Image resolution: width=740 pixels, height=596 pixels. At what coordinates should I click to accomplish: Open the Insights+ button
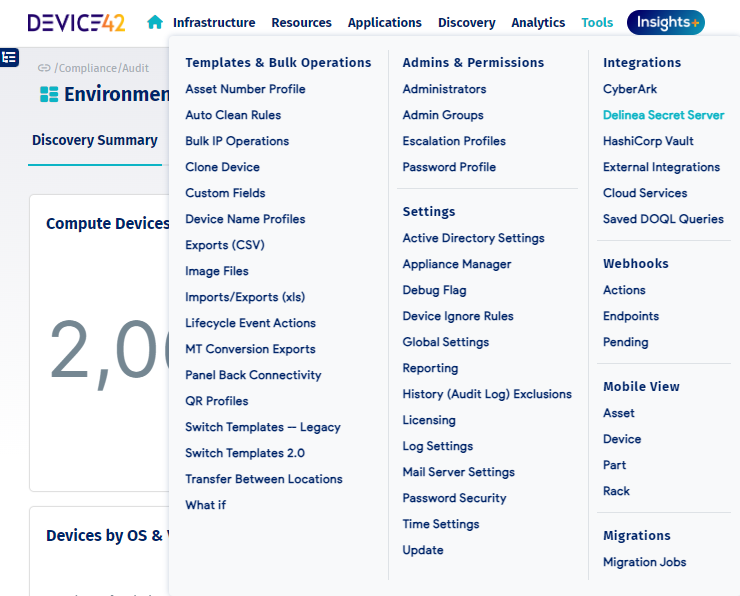(665, 22)
